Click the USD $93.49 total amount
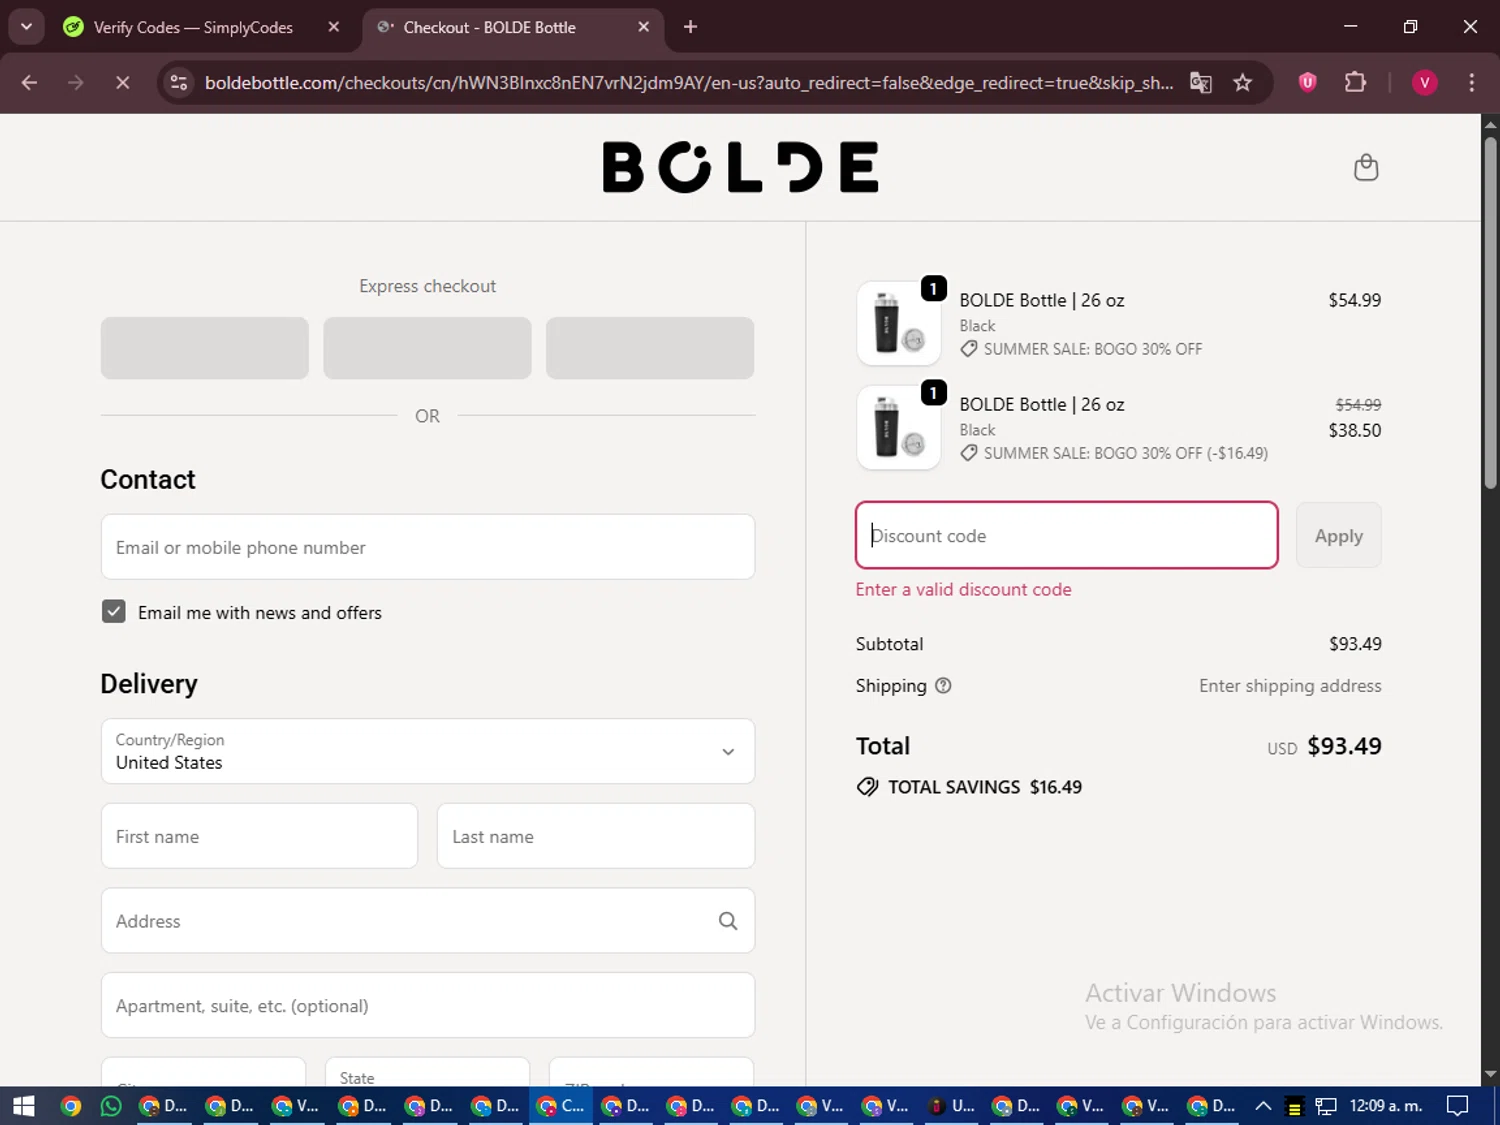The width and height of the screenshot is (1500, 1125). coord(1324,746)
